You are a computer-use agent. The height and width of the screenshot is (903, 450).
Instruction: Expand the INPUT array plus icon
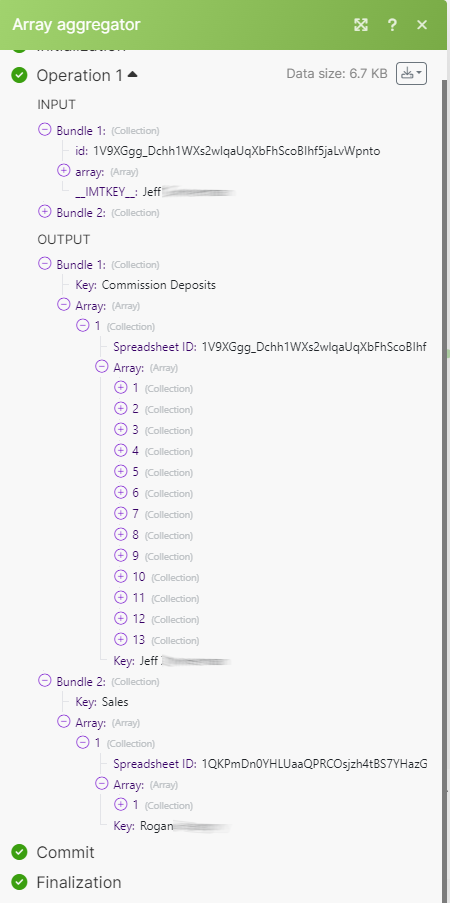(x=63, y=171)
